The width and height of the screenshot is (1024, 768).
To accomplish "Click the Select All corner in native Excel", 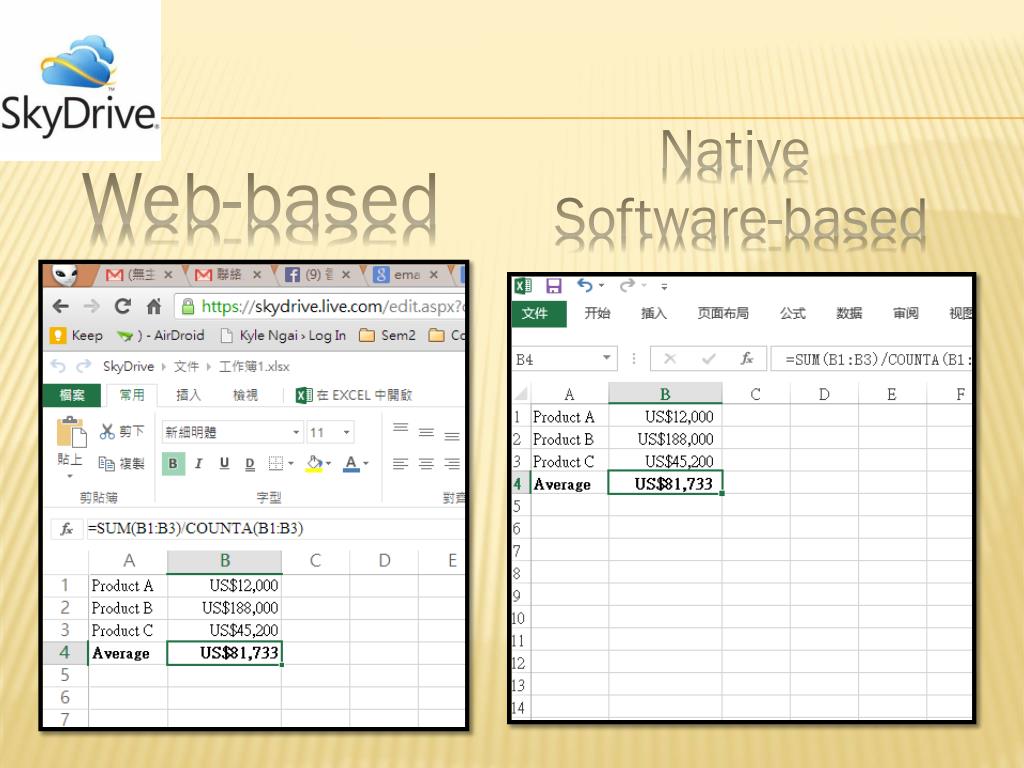I will click(521, 394).
